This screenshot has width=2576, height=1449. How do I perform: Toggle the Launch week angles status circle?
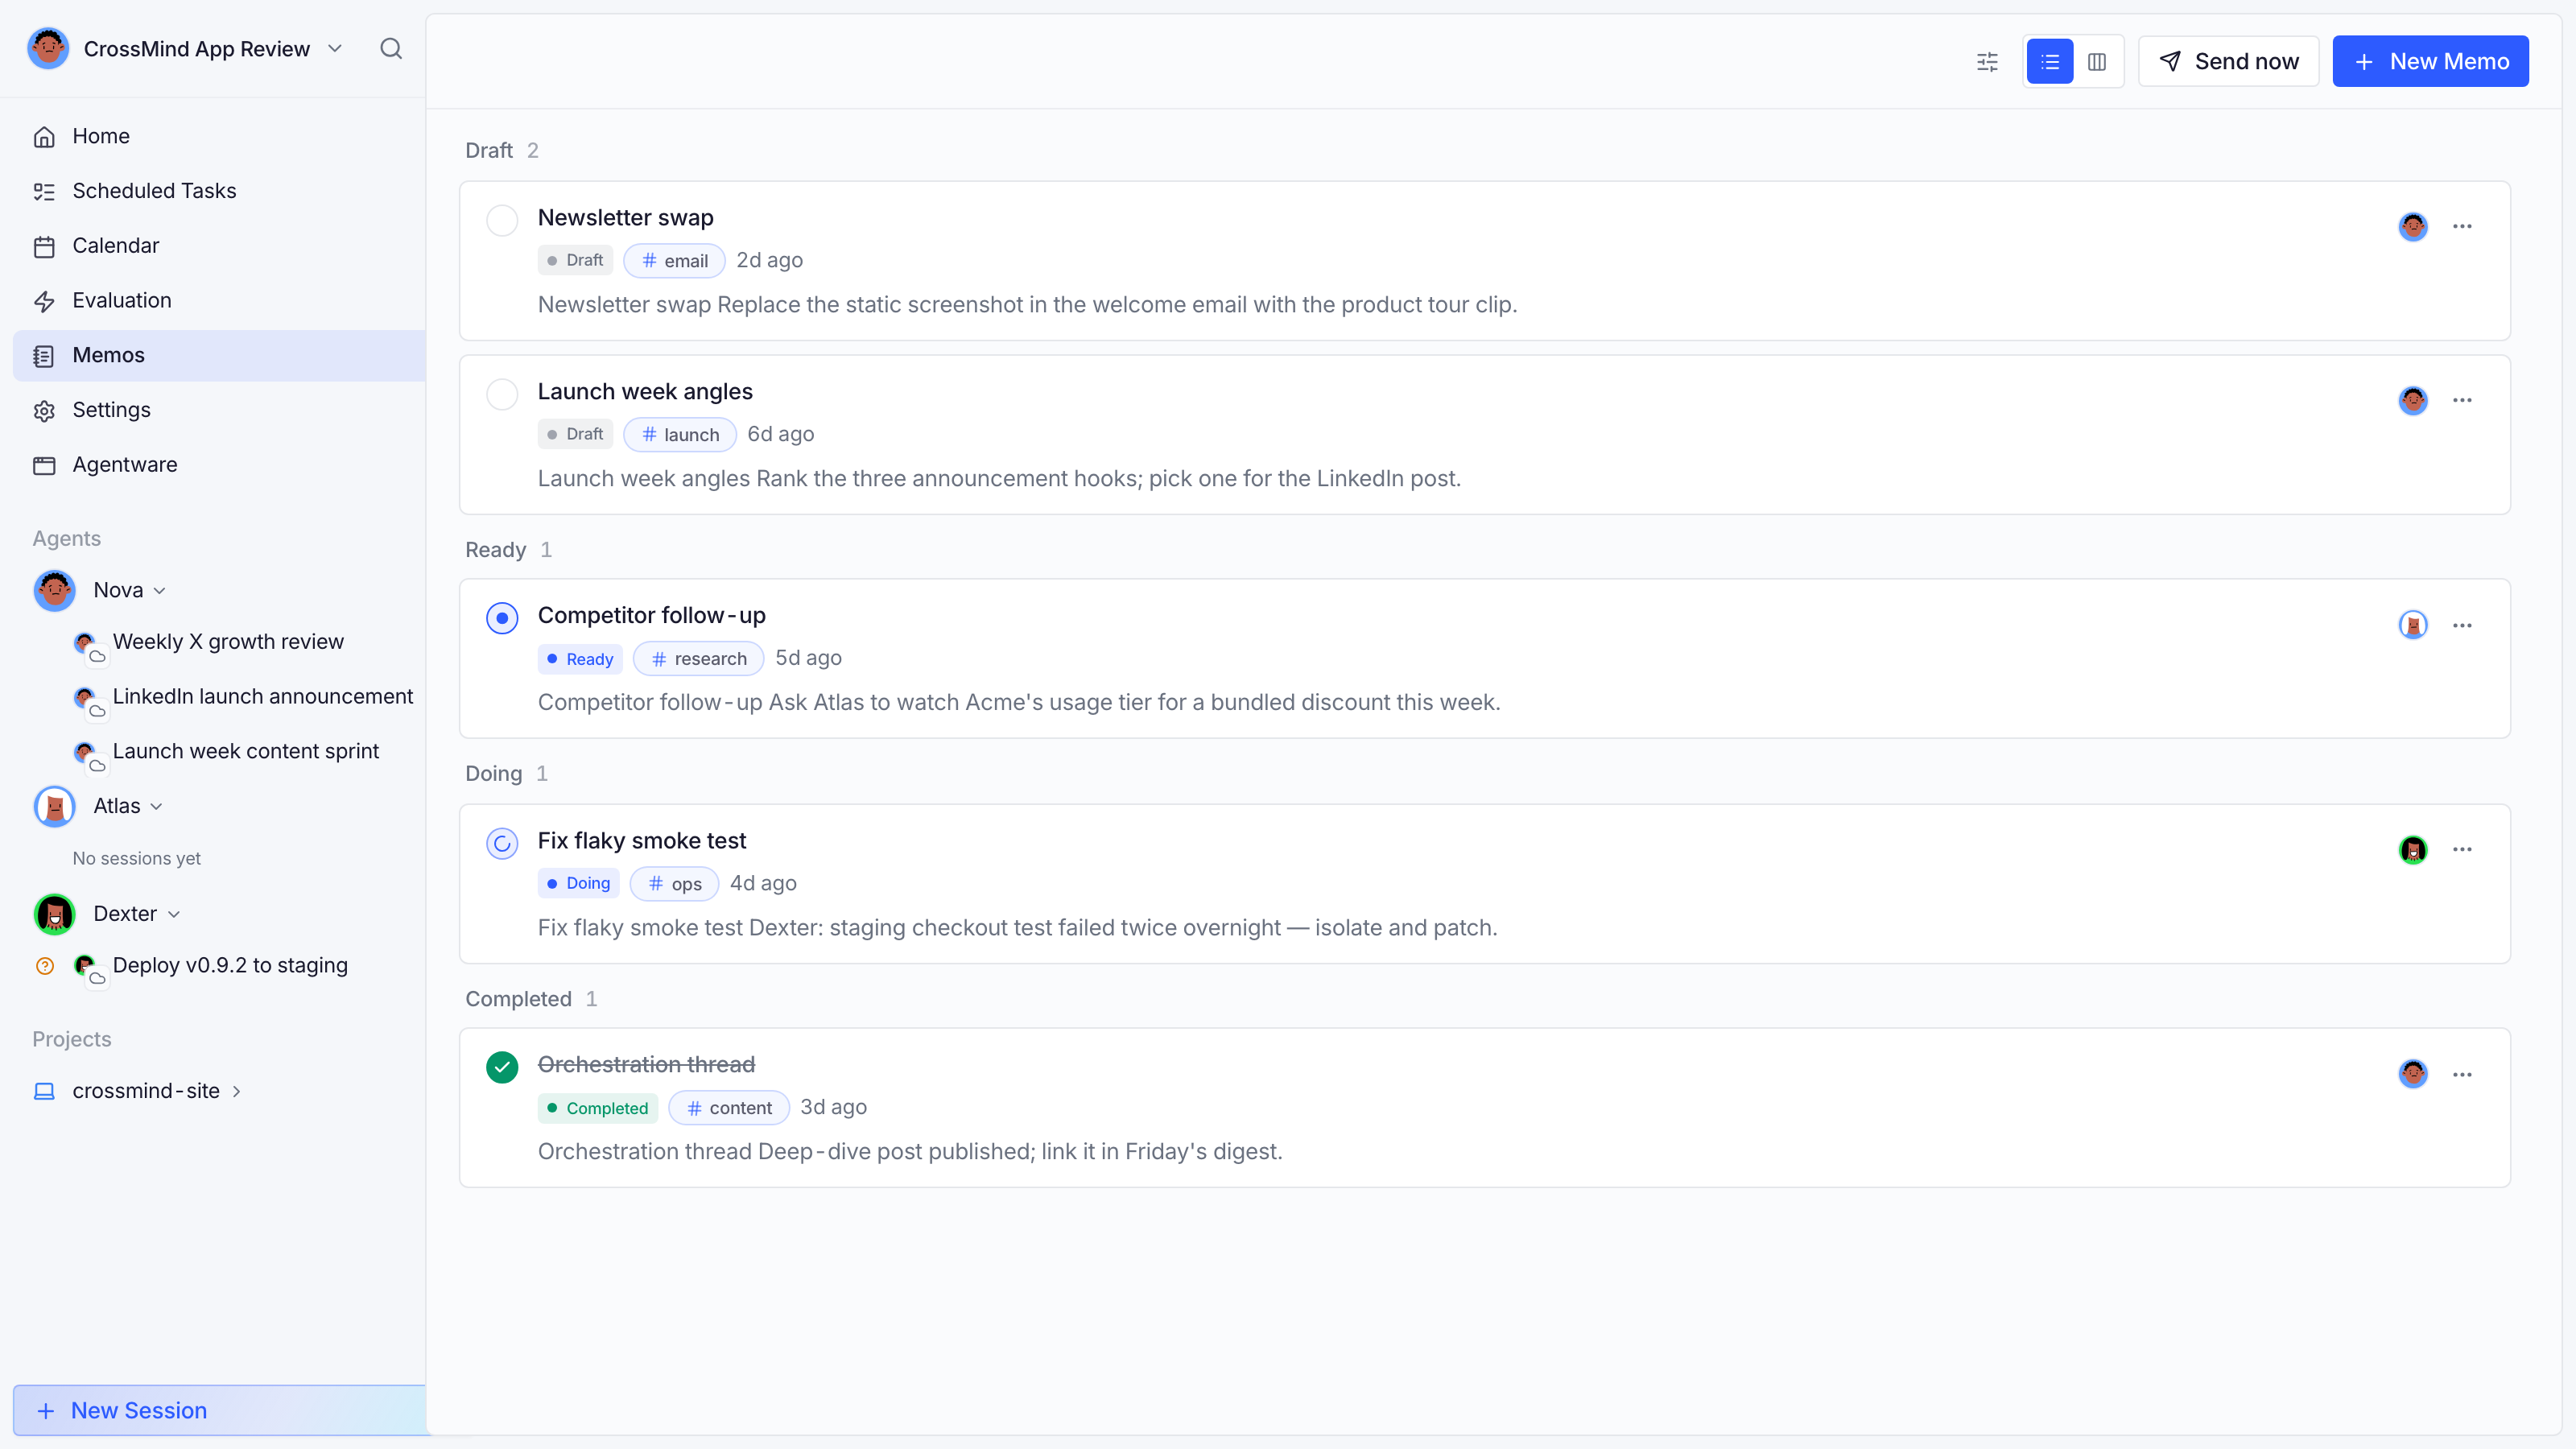click(x=502, y=394)
